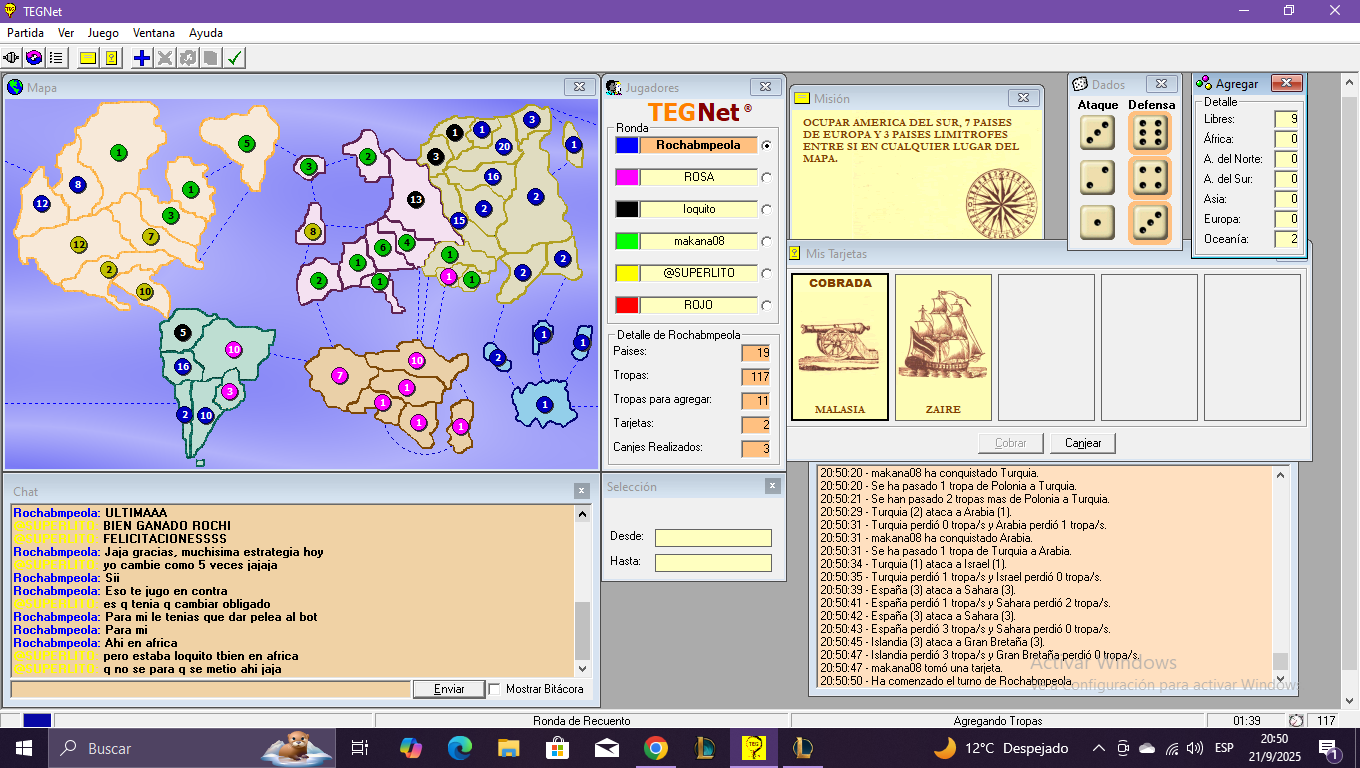Open the Juego menu
The height and width of the screenshot is (768, 1360).
point(103,33)
